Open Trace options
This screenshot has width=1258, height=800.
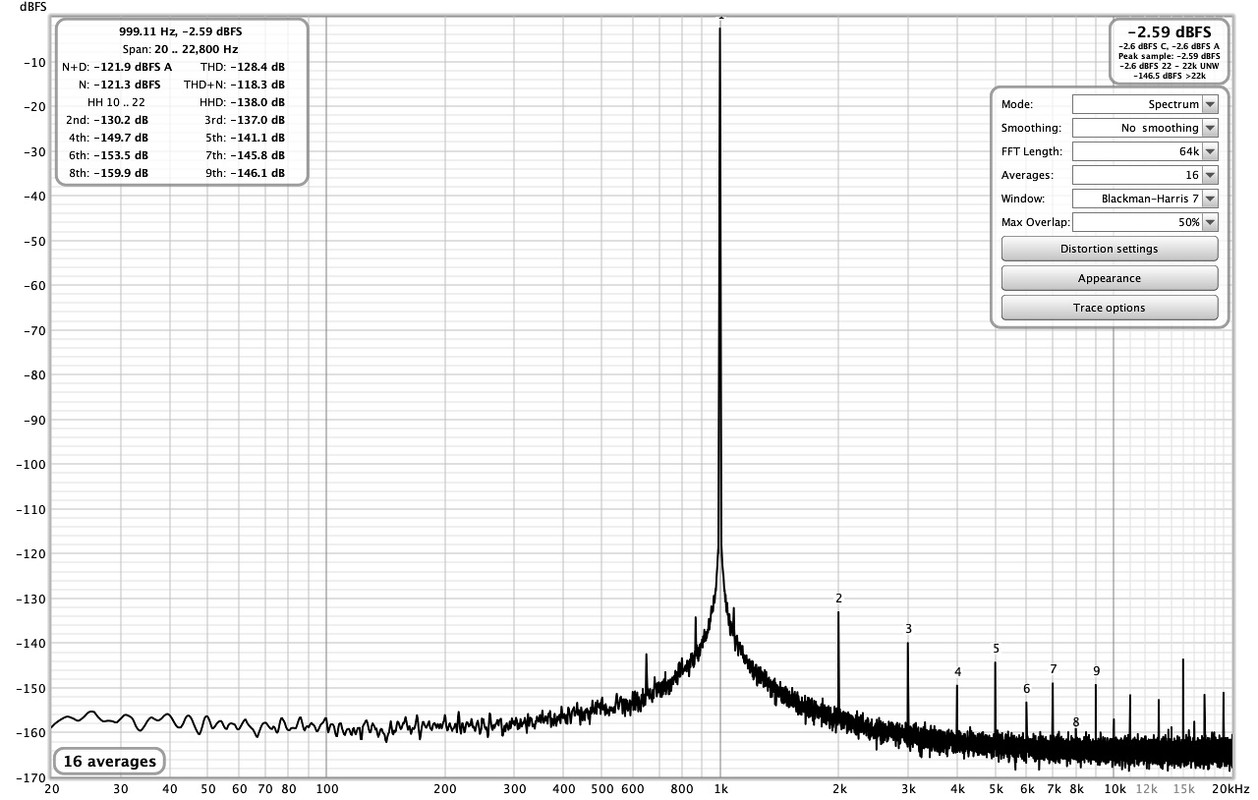[1109, 308]
